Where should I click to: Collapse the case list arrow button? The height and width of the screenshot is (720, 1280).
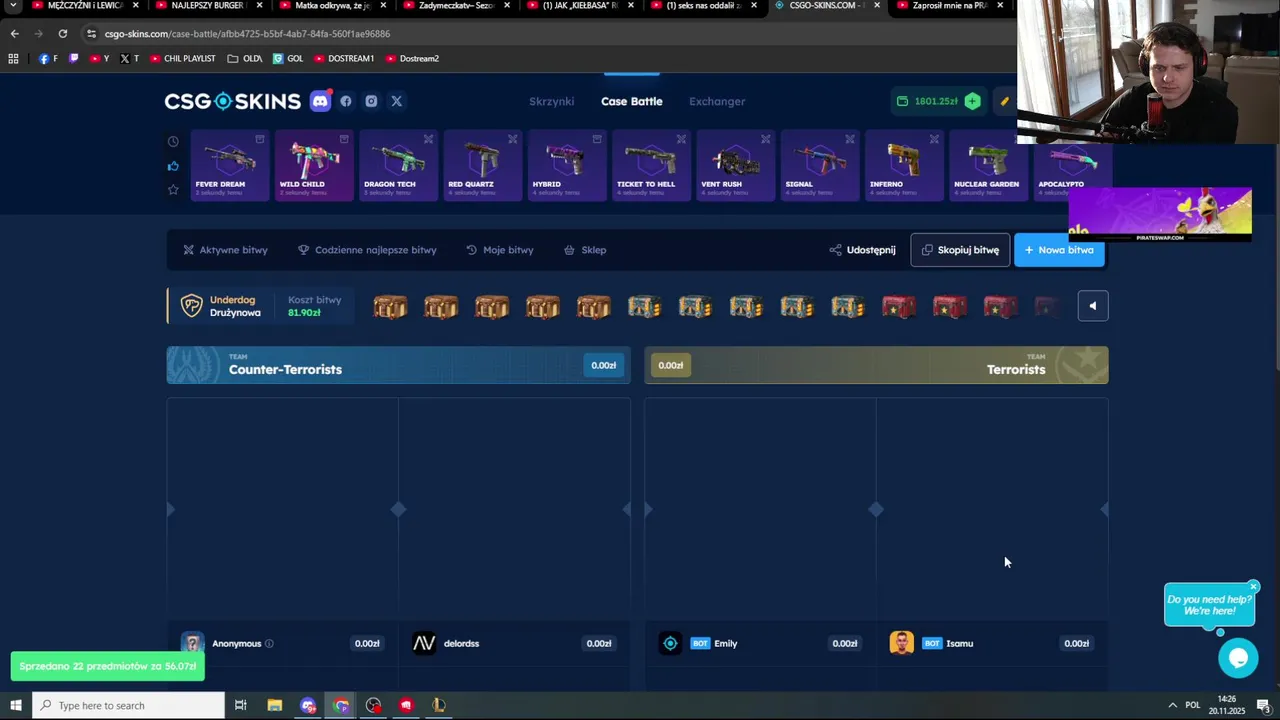coord(1092,306)
